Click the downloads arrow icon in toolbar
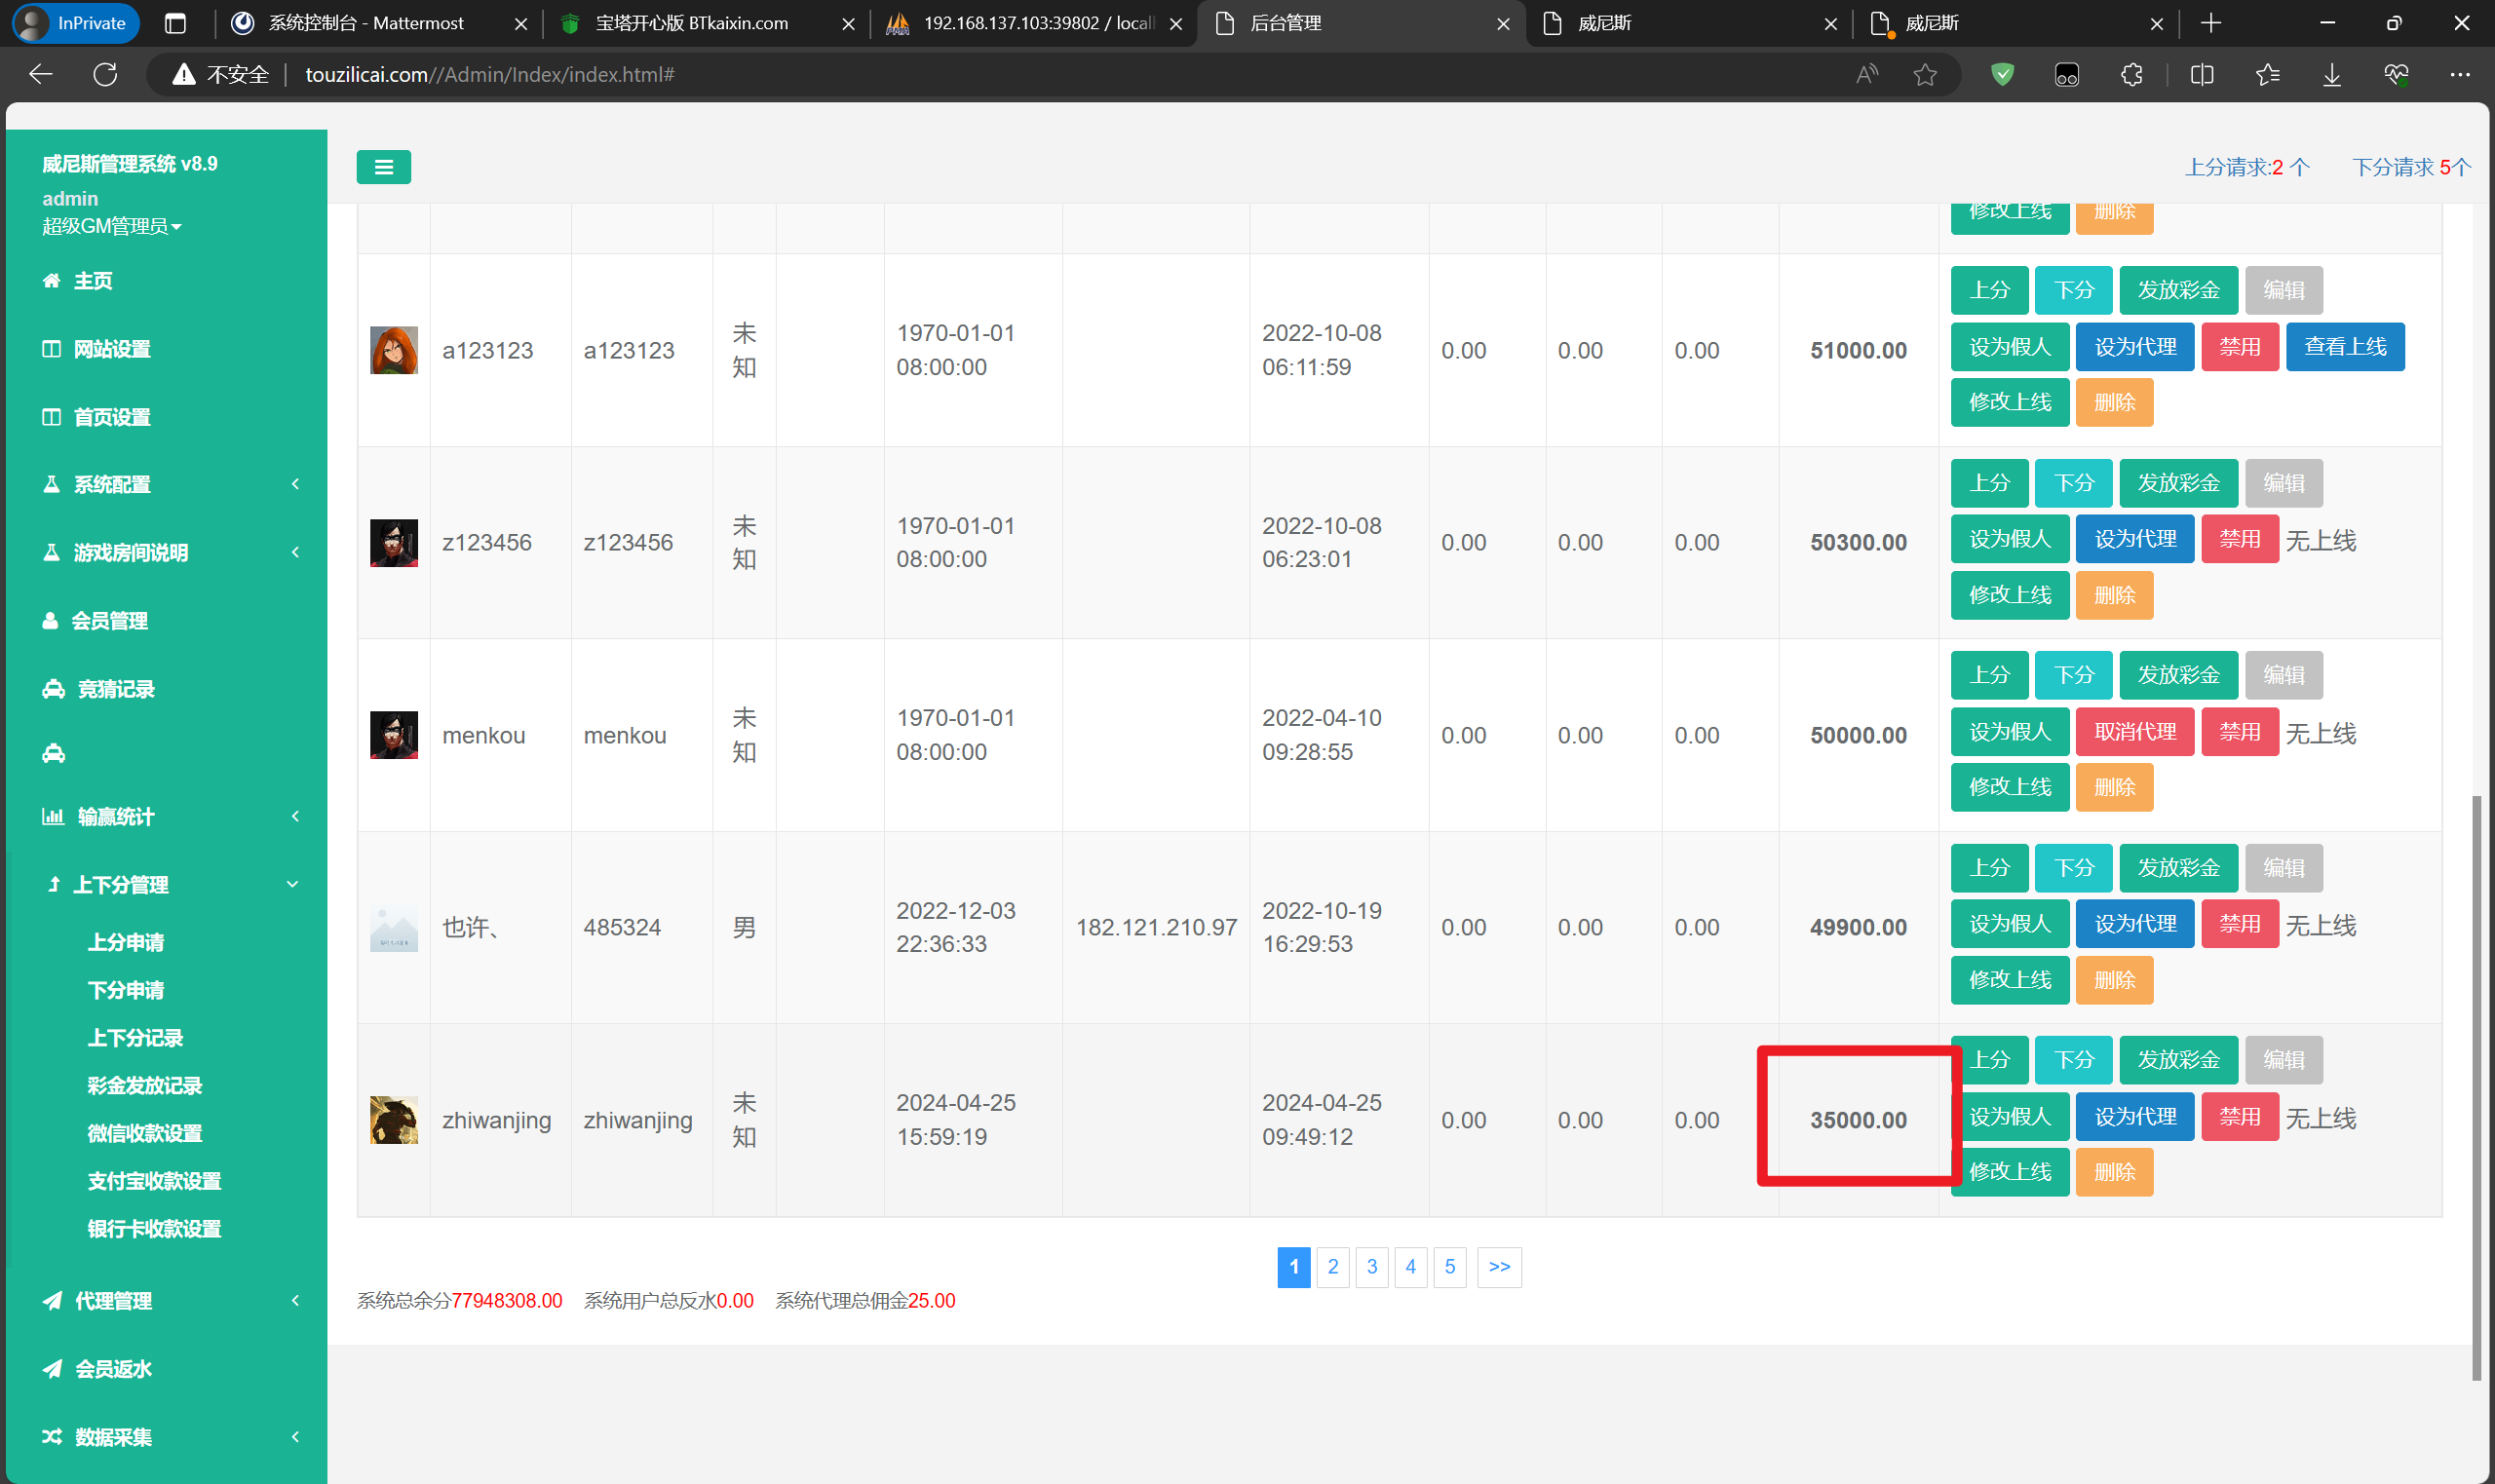Screen dimensions: 2495x1484 click(2331, 74)
